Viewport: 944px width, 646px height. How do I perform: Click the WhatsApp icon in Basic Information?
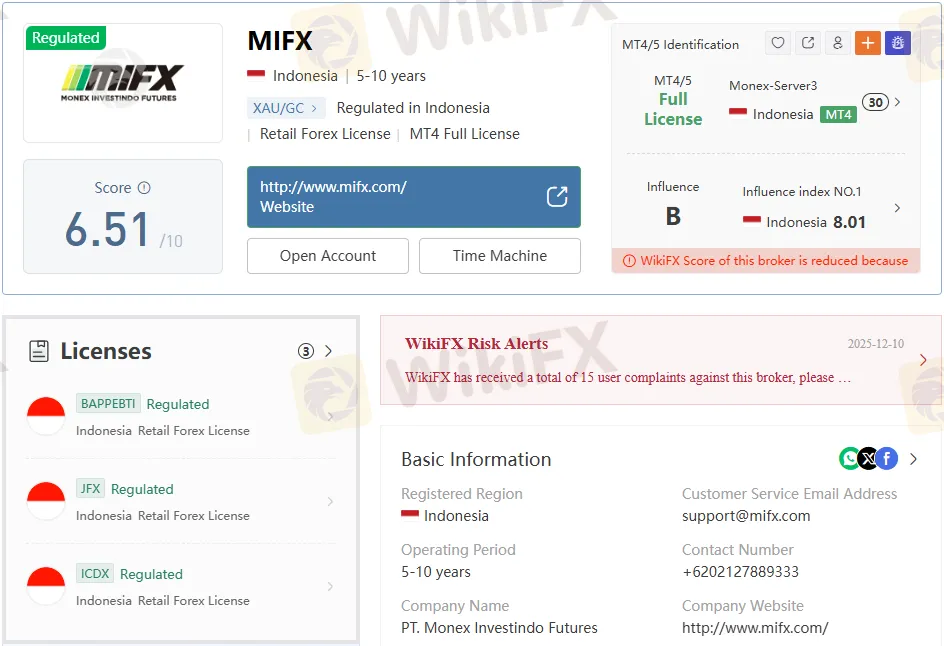coord(849,459)
